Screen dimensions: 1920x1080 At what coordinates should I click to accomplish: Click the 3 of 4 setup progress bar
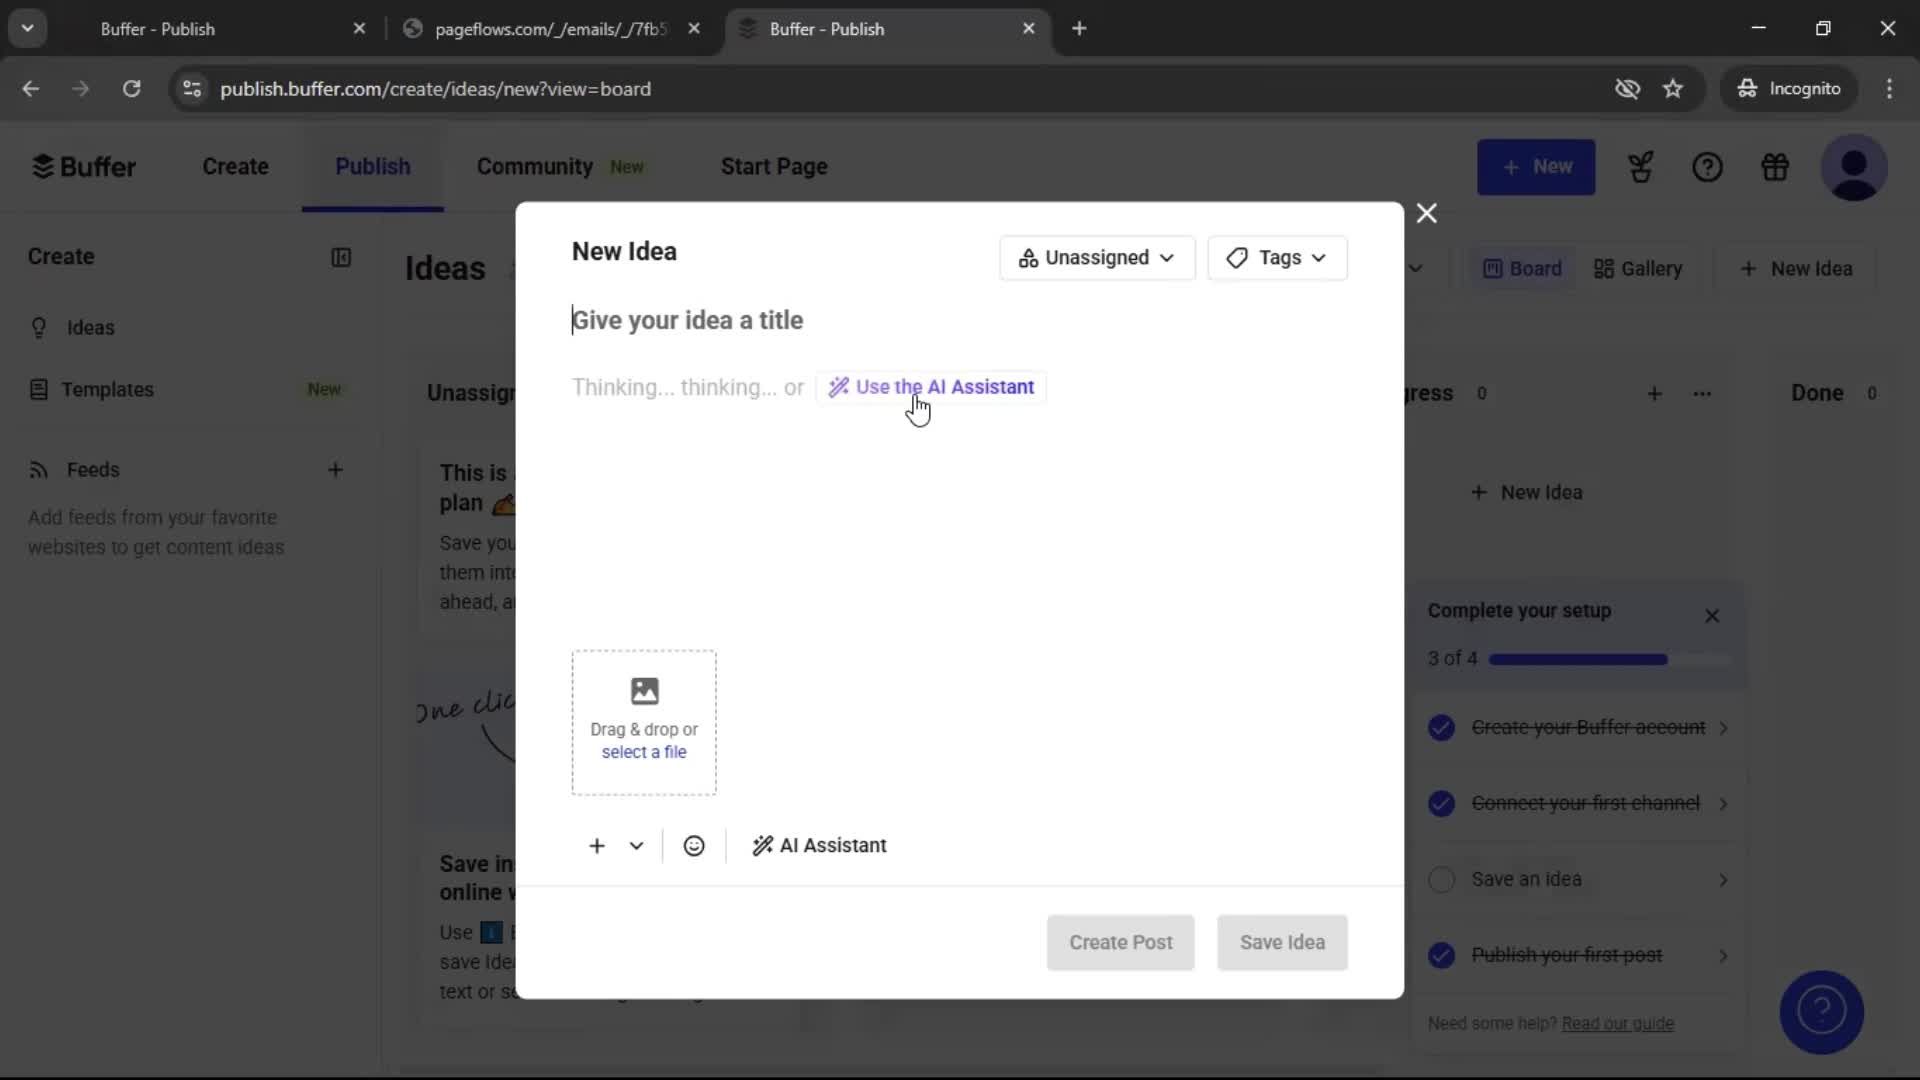click(x=1578, y=659)
